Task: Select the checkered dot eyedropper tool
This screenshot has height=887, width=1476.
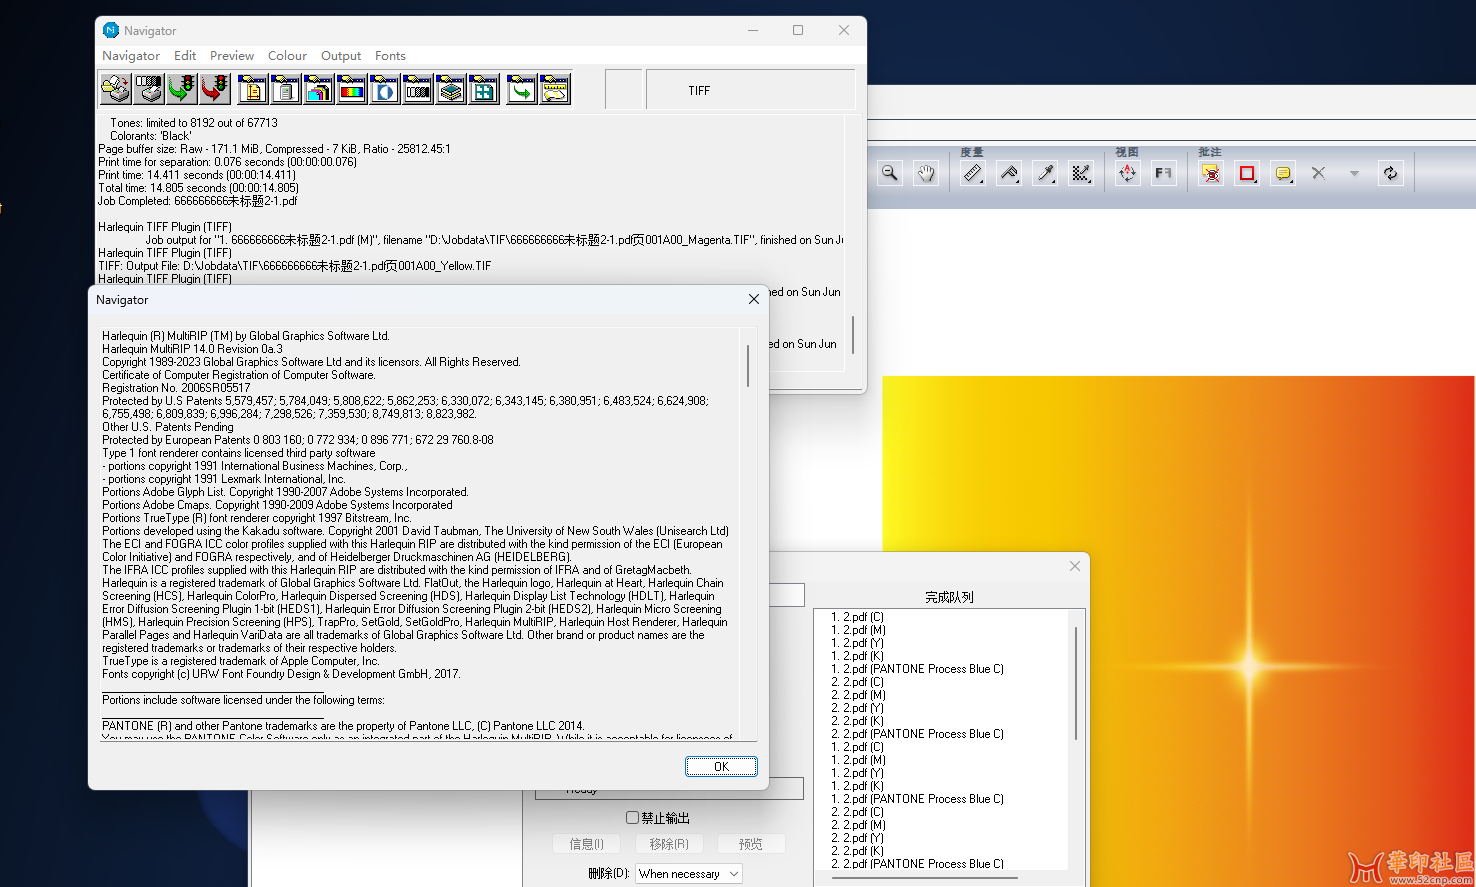Action: 1081,173
